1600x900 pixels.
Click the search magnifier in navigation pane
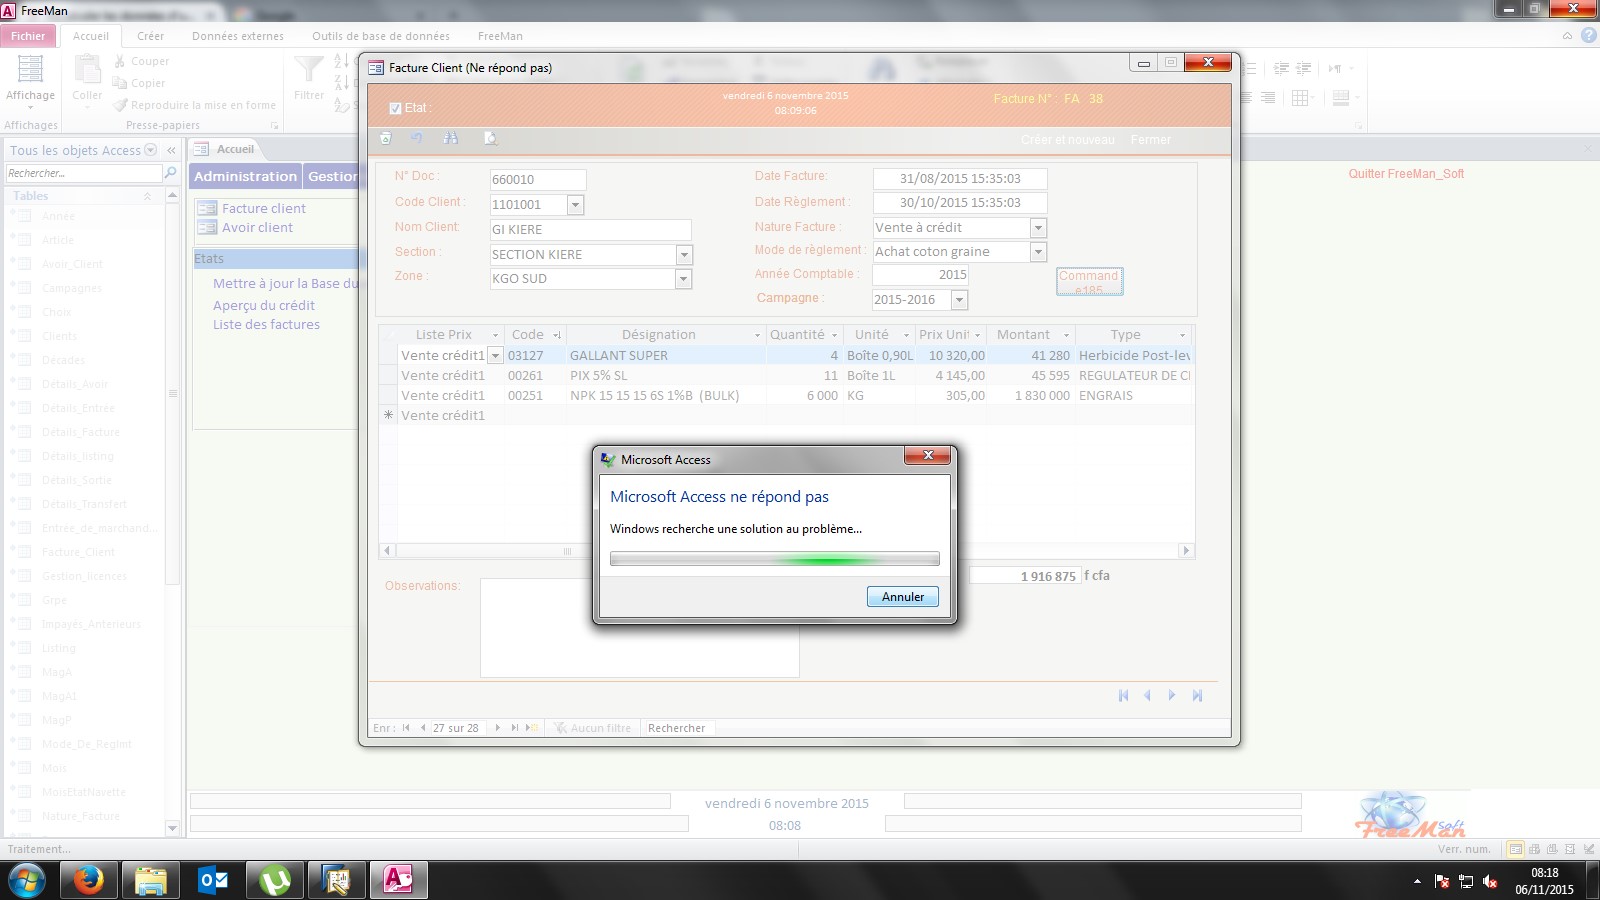(x=171, y=173)
